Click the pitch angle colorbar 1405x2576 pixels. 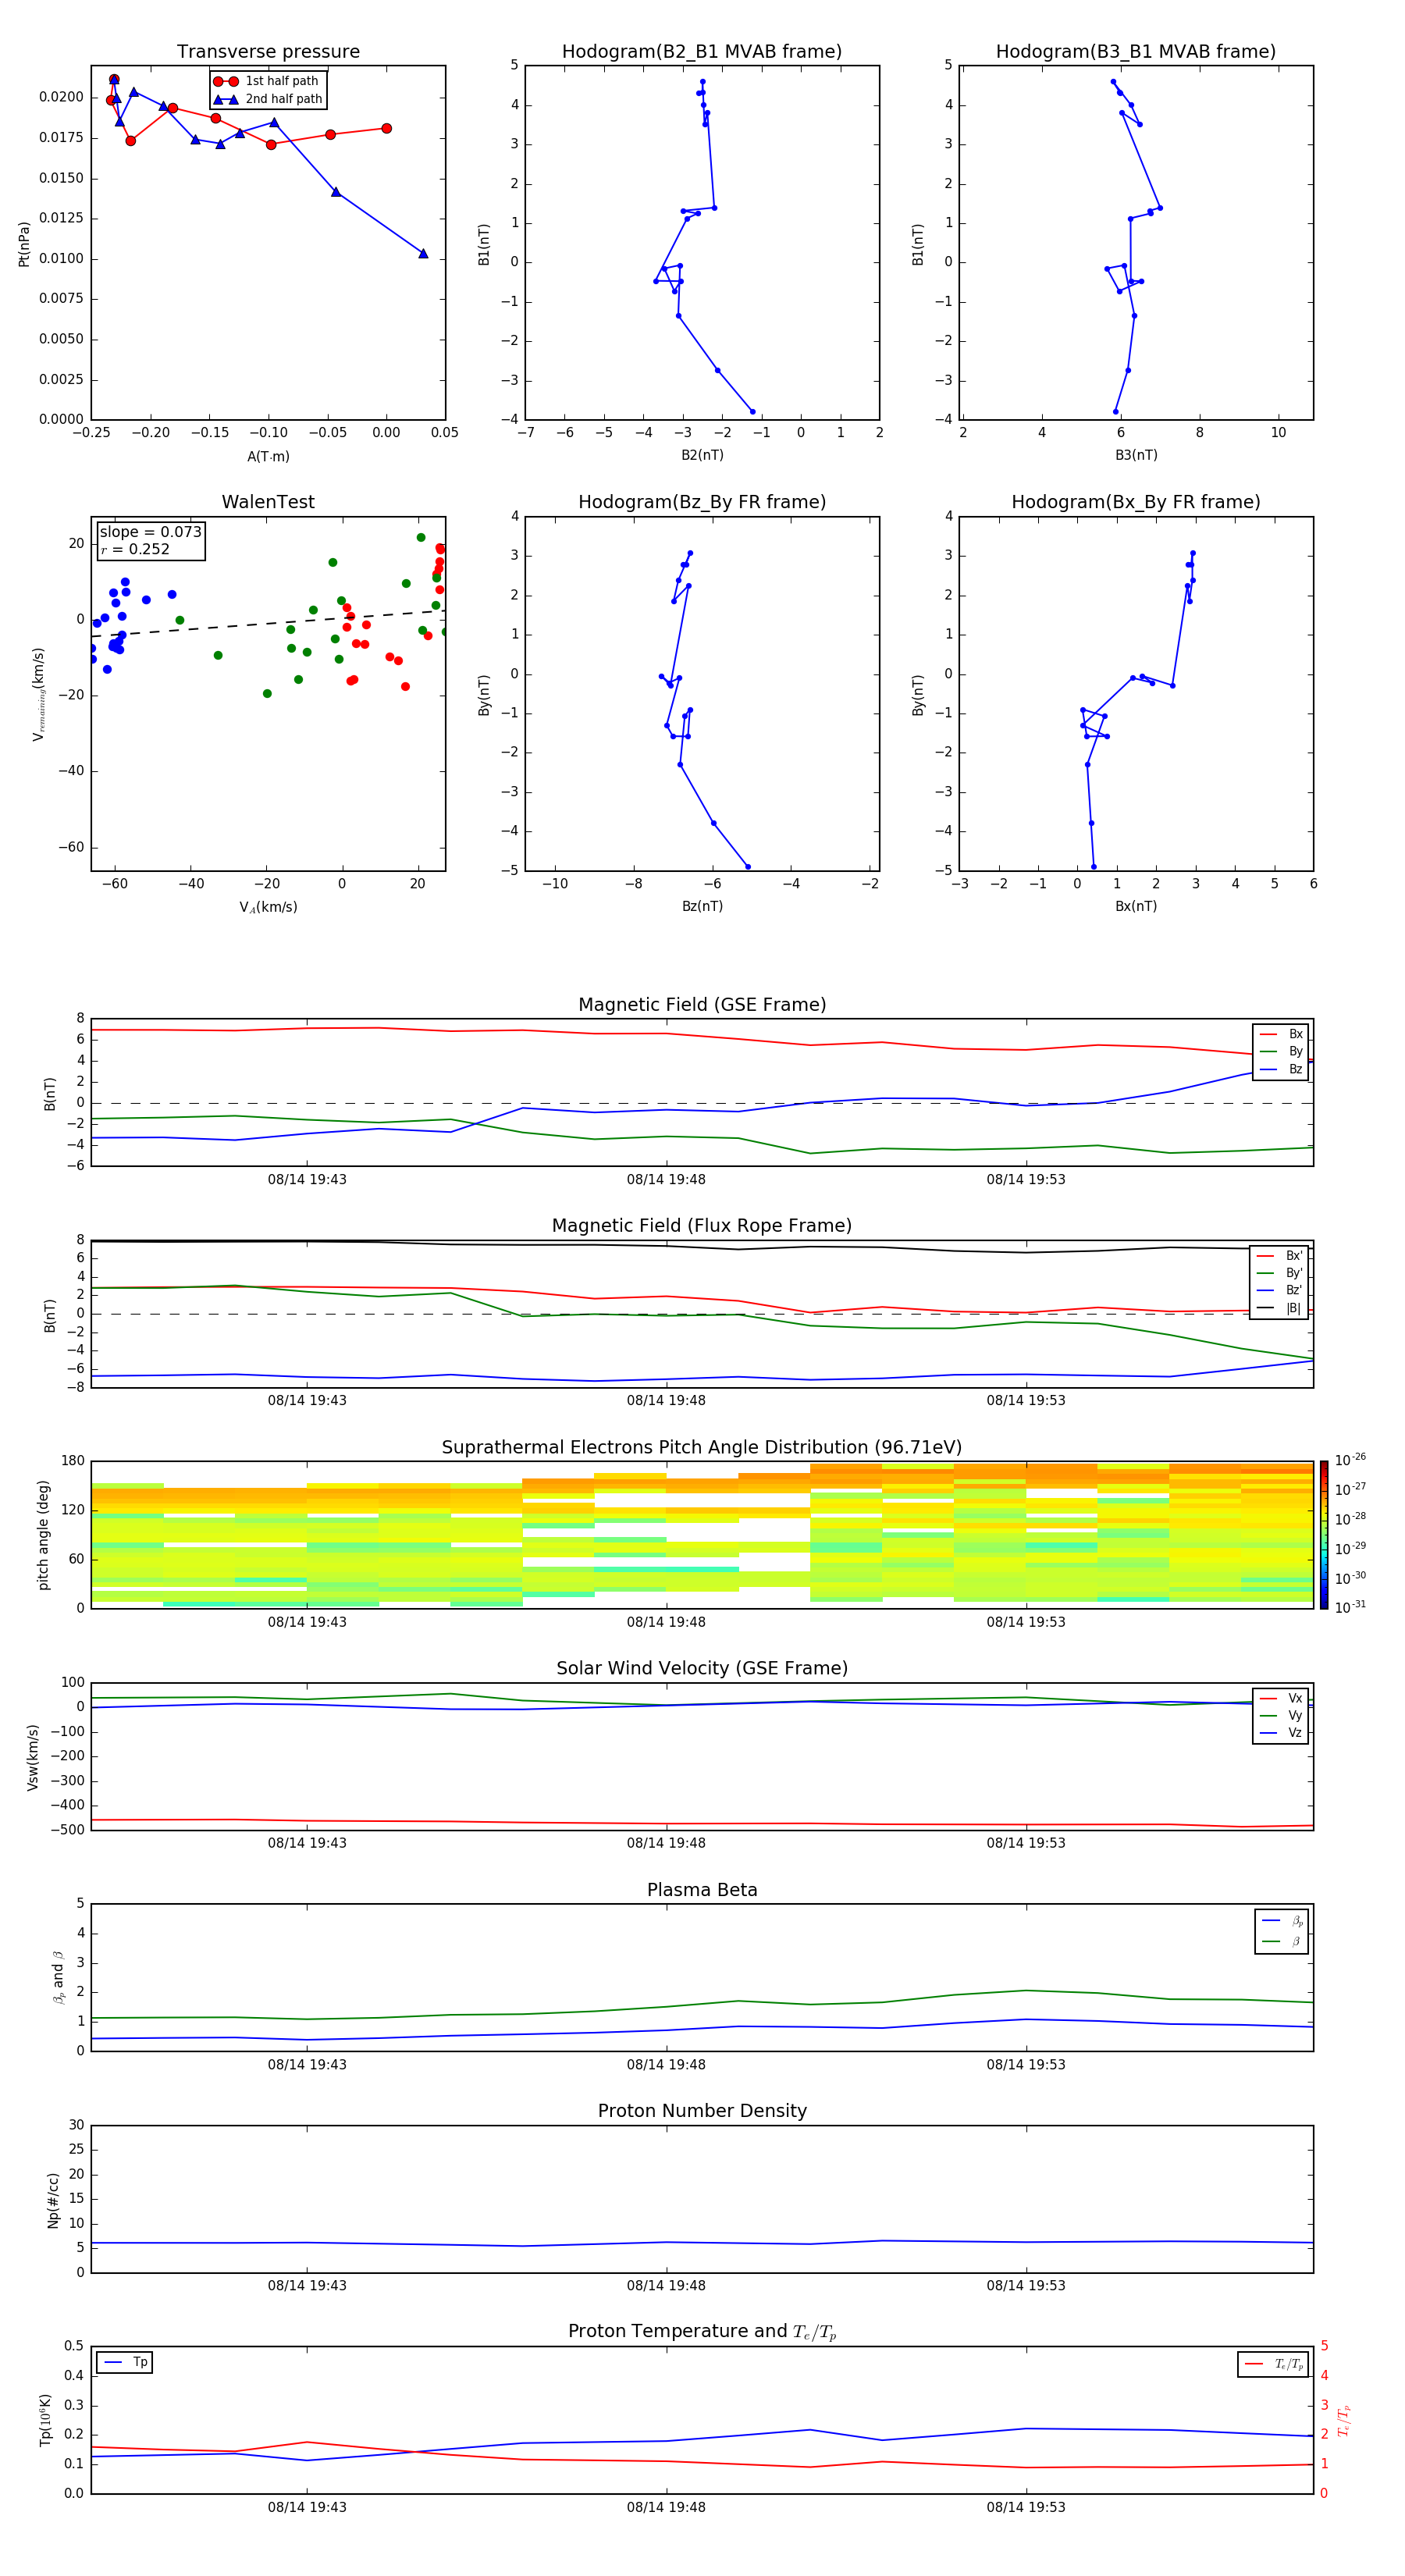point(1324,1535)
